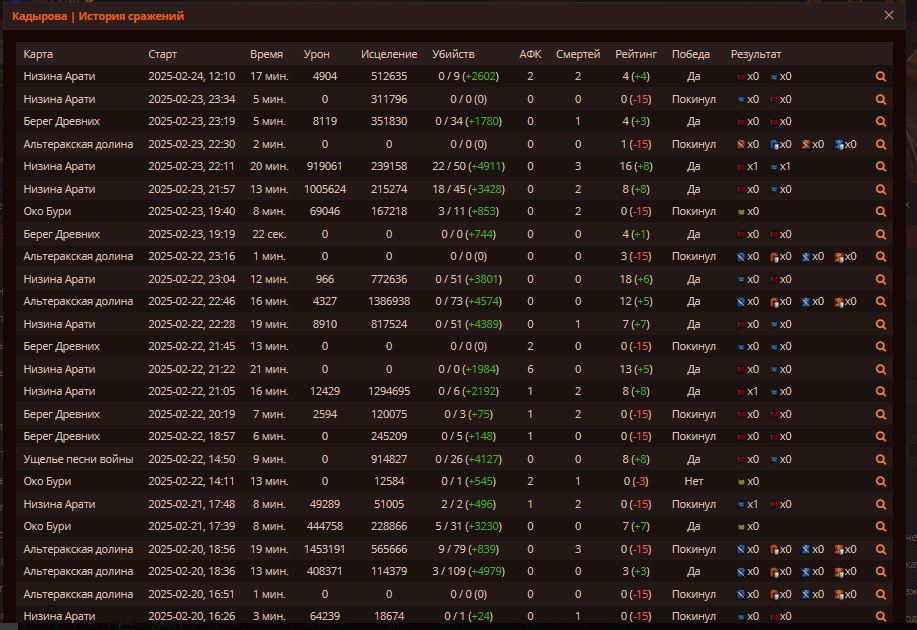Open details for 2025-02-22, 21:45 battle
Image resolution: width=917 pixels, height=630 pixels.
pos(881,347)
